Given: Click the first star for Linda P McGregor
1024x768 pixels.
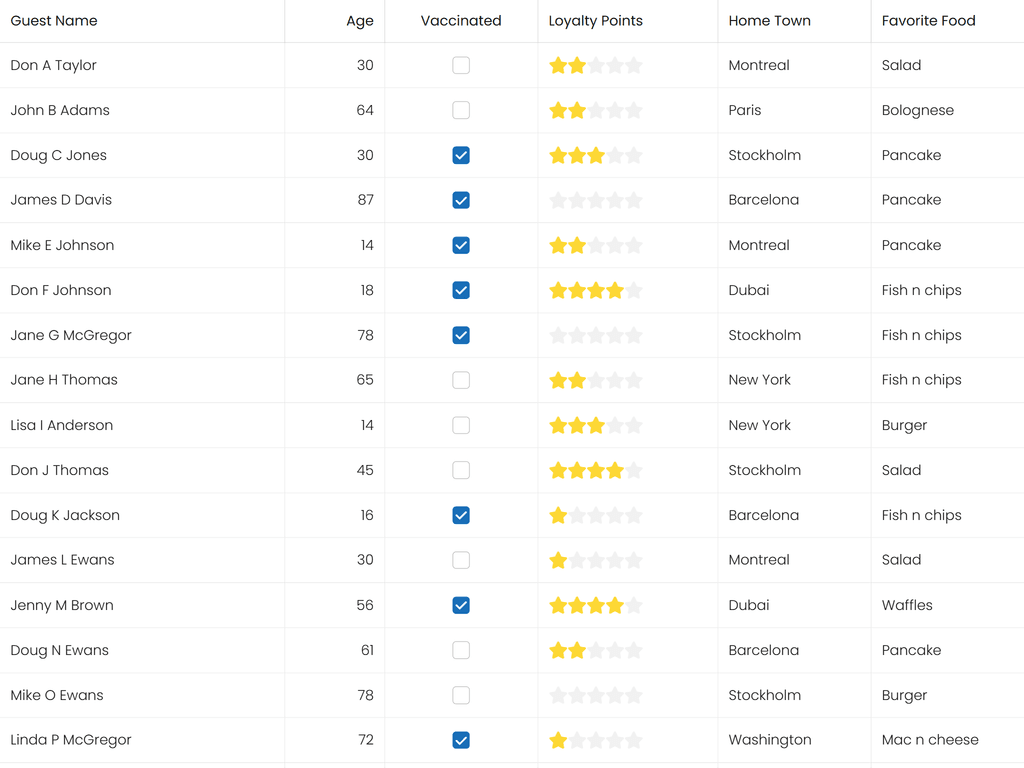Looking at the screenshot, I should [x=558, y=741].
